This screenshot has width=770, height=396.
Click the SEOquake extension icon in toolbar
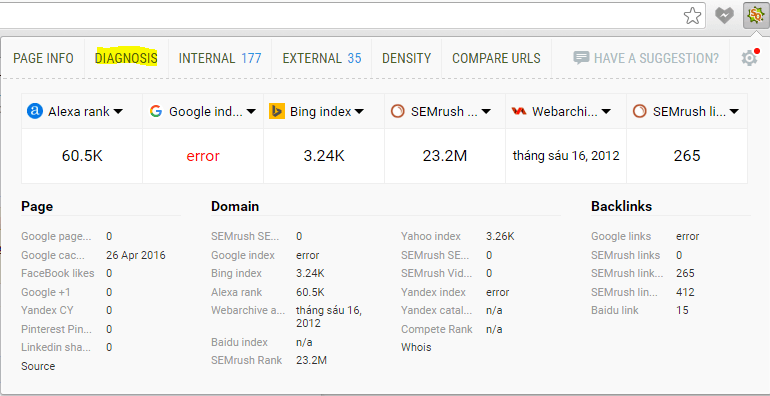755,16
